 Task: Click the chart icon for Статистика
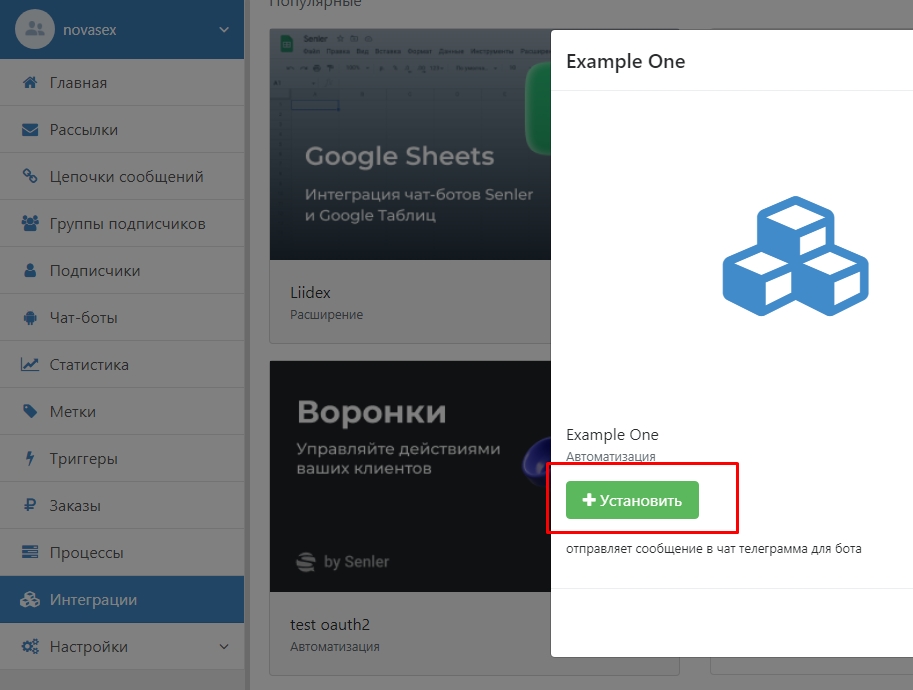[x=30, y=365]
